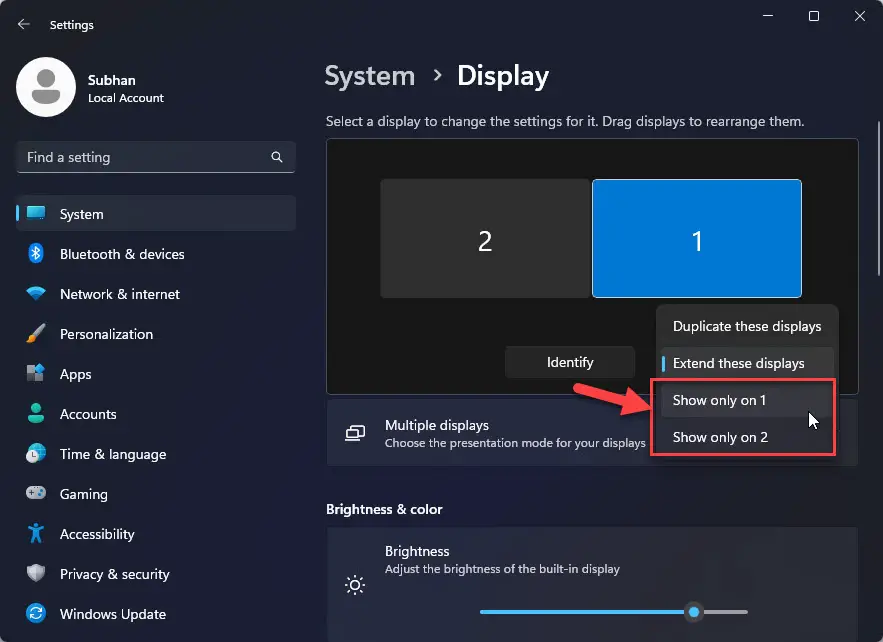Click the Multiple displays icon
The width and height of the screenshot is (883, 642).
[355, 433]
